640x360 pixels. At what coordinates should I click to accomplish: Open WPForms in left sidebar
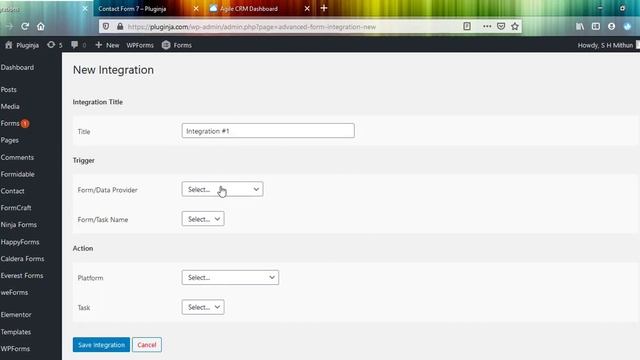pyautogui.click(x=15, y=349)
